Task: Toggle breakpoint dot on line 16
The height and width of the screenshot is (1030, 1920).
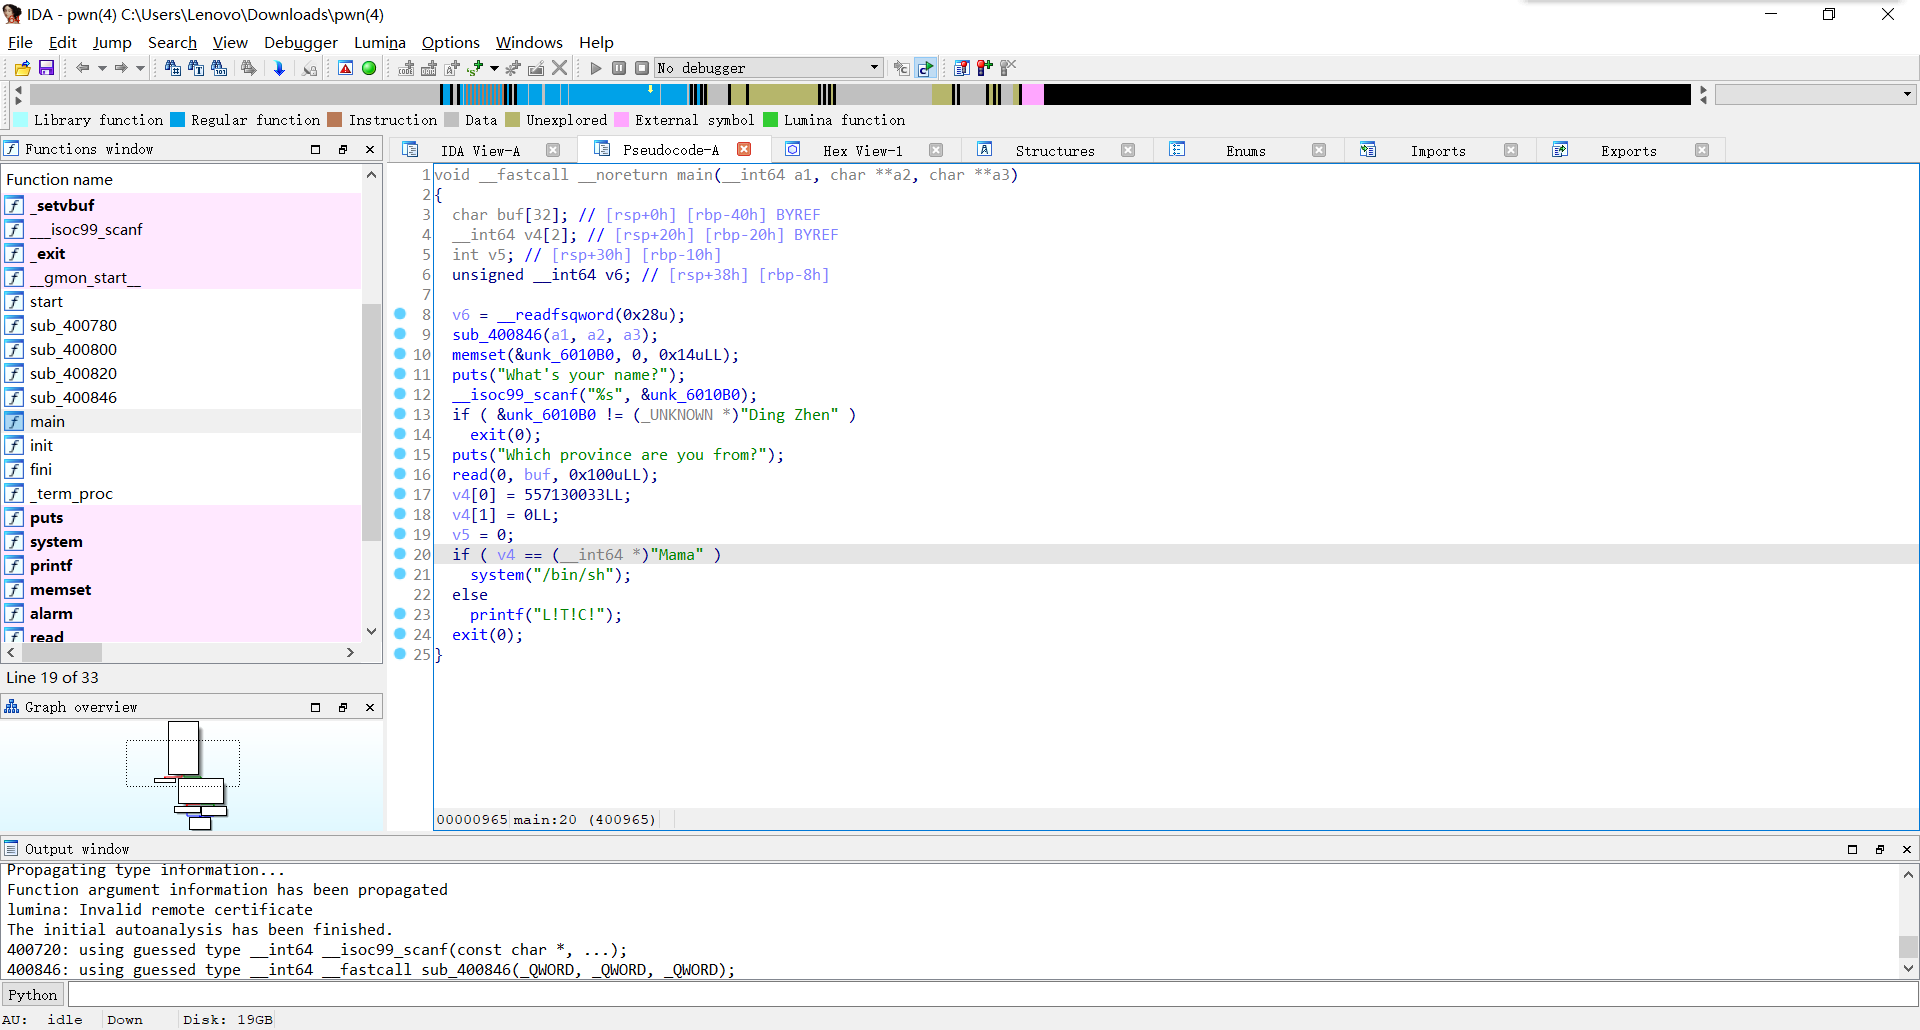Action: [x=400, y=474]
